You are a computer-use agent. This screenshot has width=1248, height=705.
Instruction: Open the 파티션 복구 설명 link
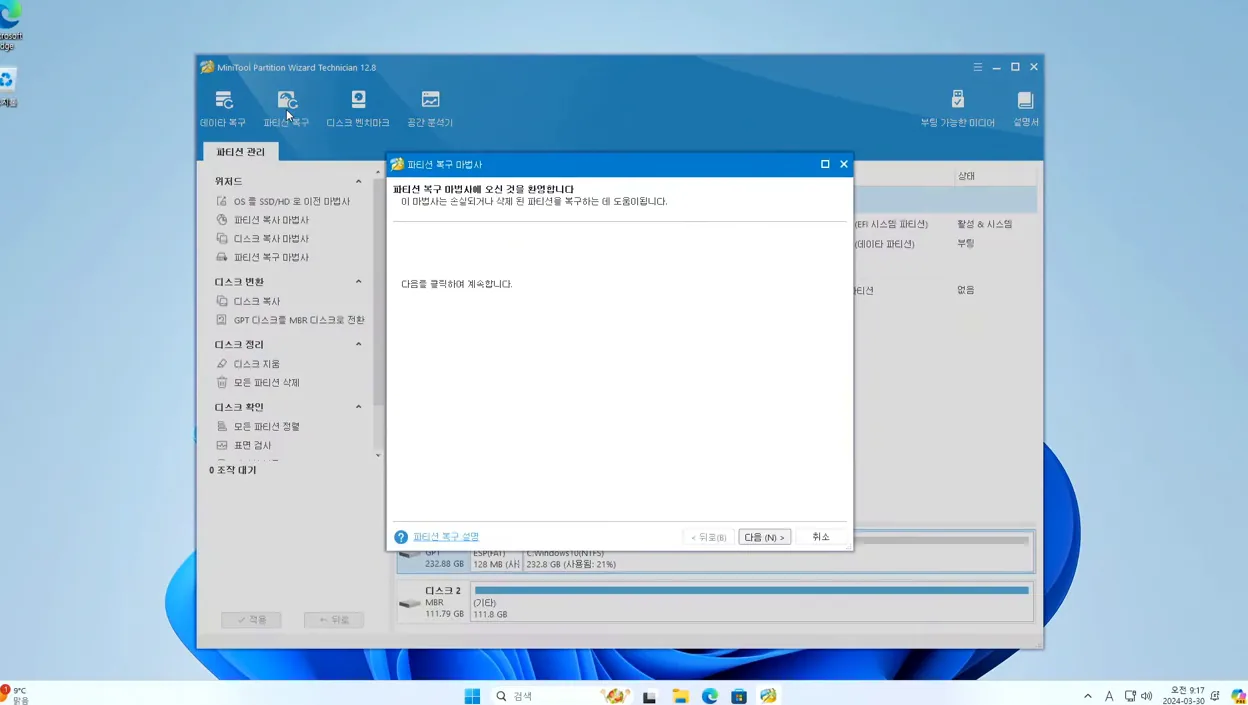point(446,537)
